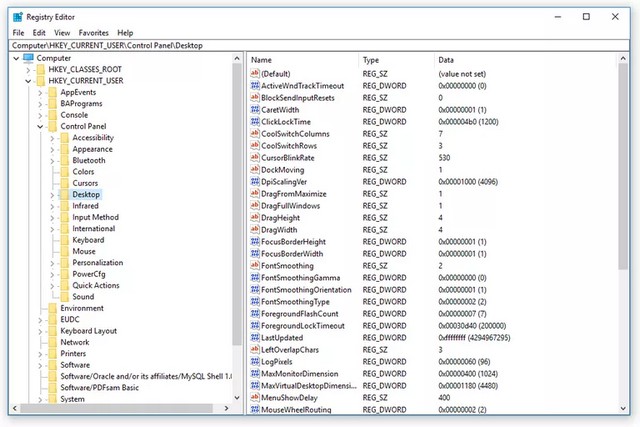
Task: Click the Registry Editor app icon in title bar
Action: tap(18, 17)
